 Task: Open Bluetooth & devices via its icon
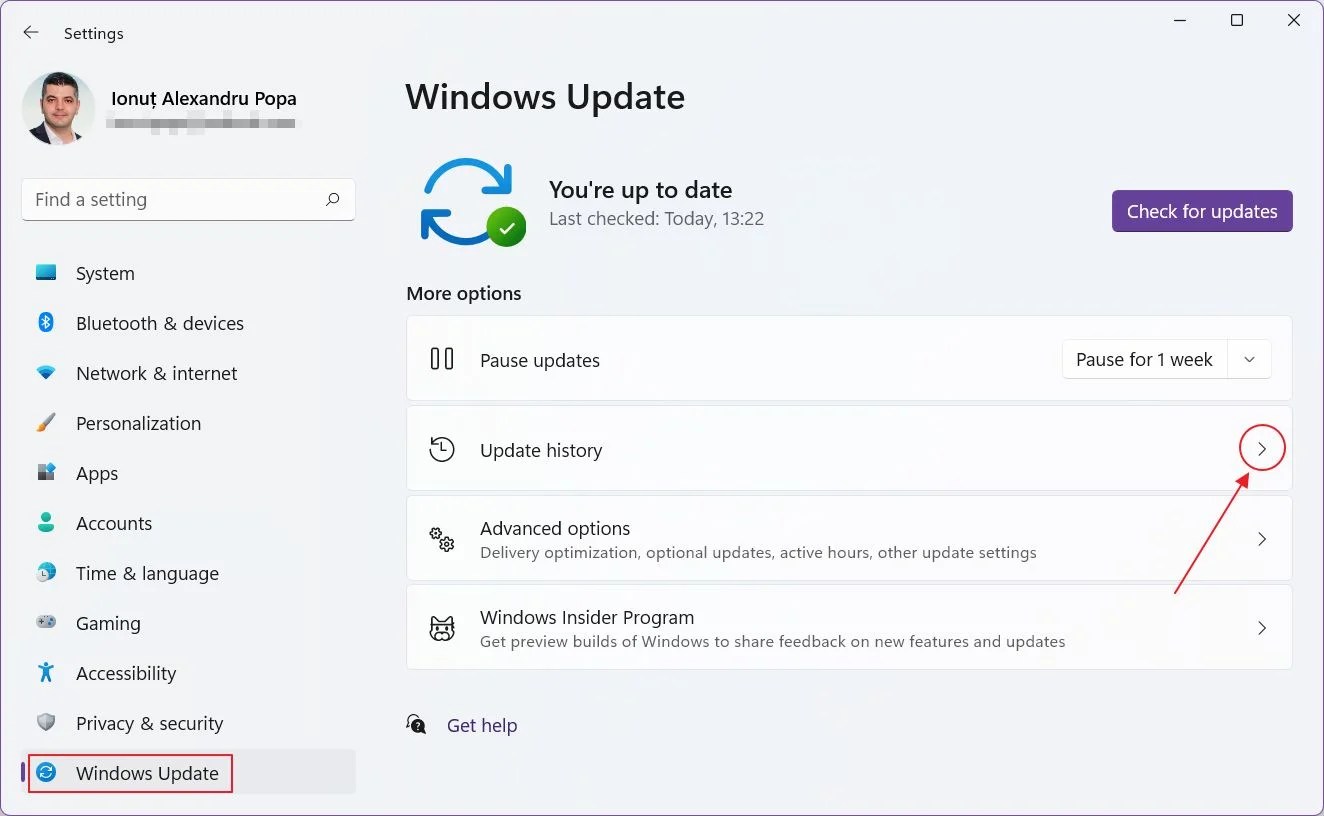click(x=46, y=322)
